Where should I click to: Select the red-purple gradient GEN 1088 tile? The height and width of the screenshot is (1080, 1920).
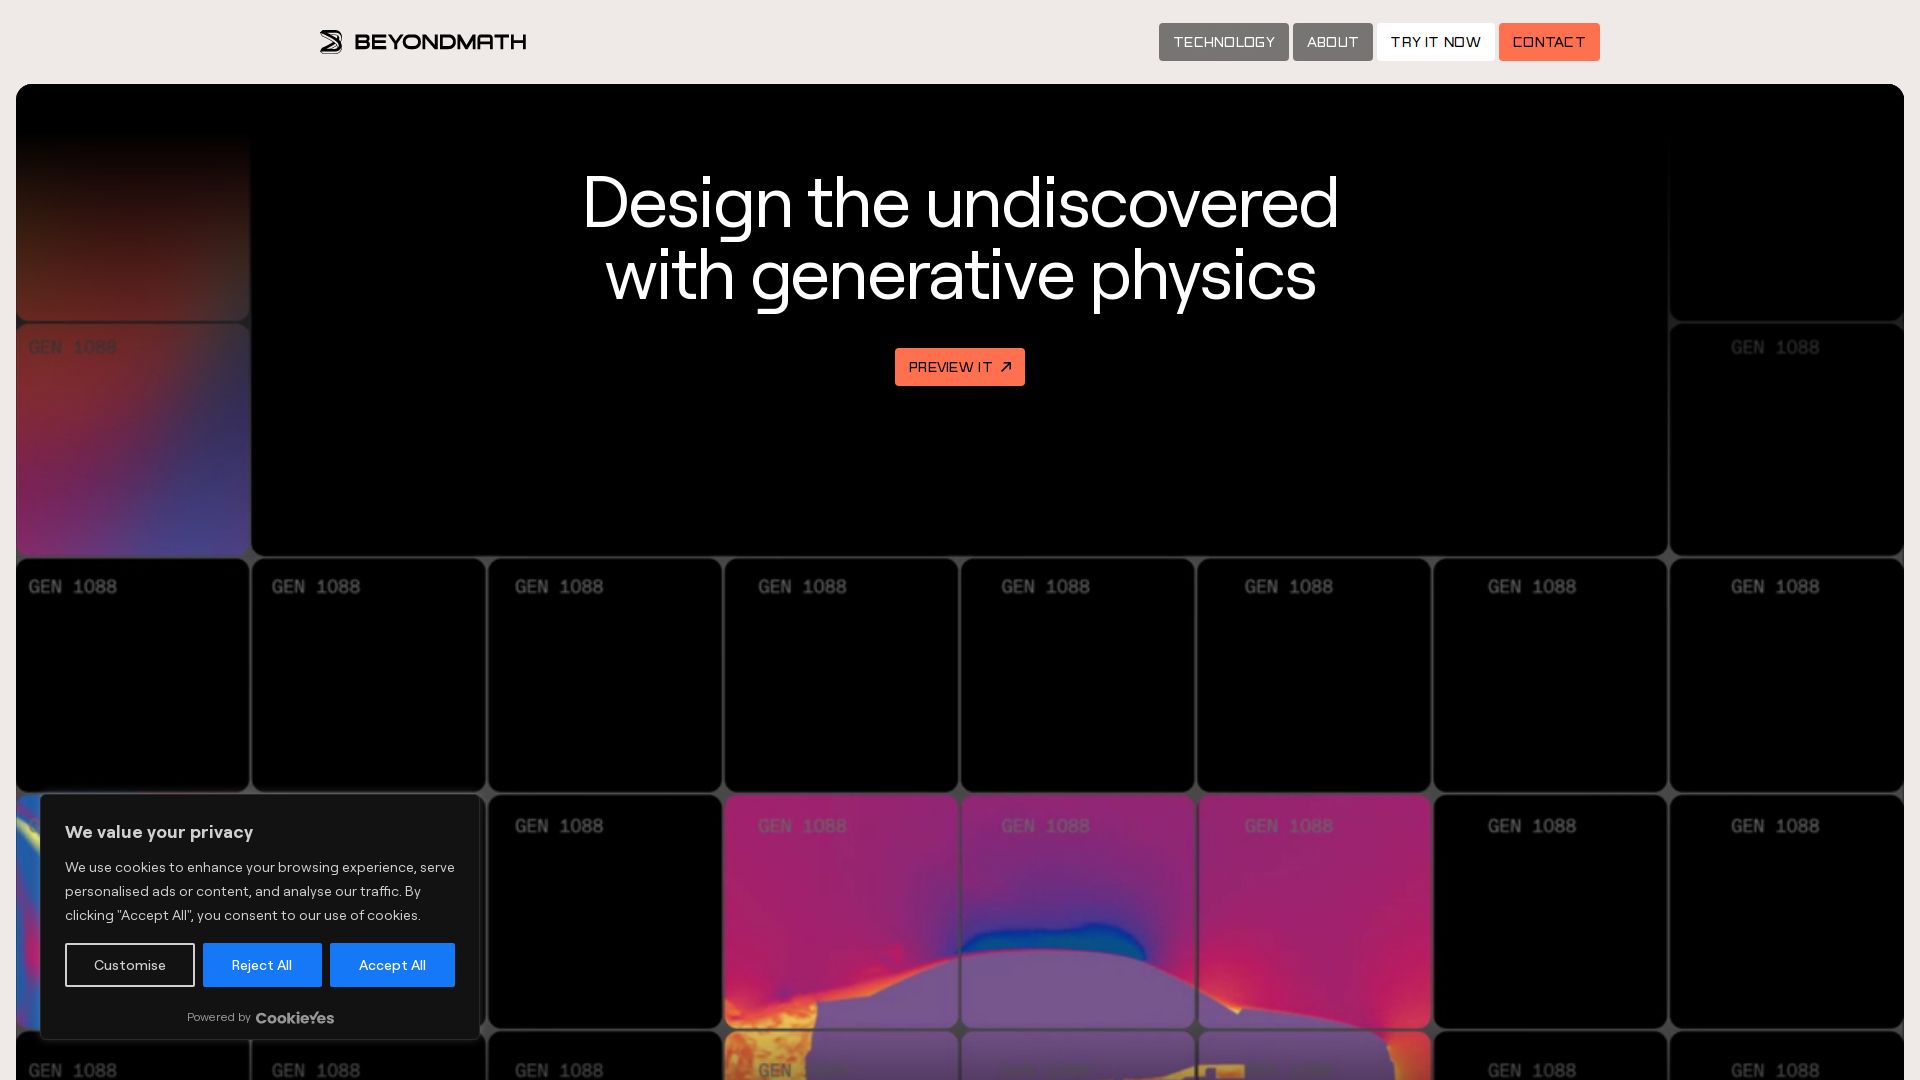coord(133,440)
